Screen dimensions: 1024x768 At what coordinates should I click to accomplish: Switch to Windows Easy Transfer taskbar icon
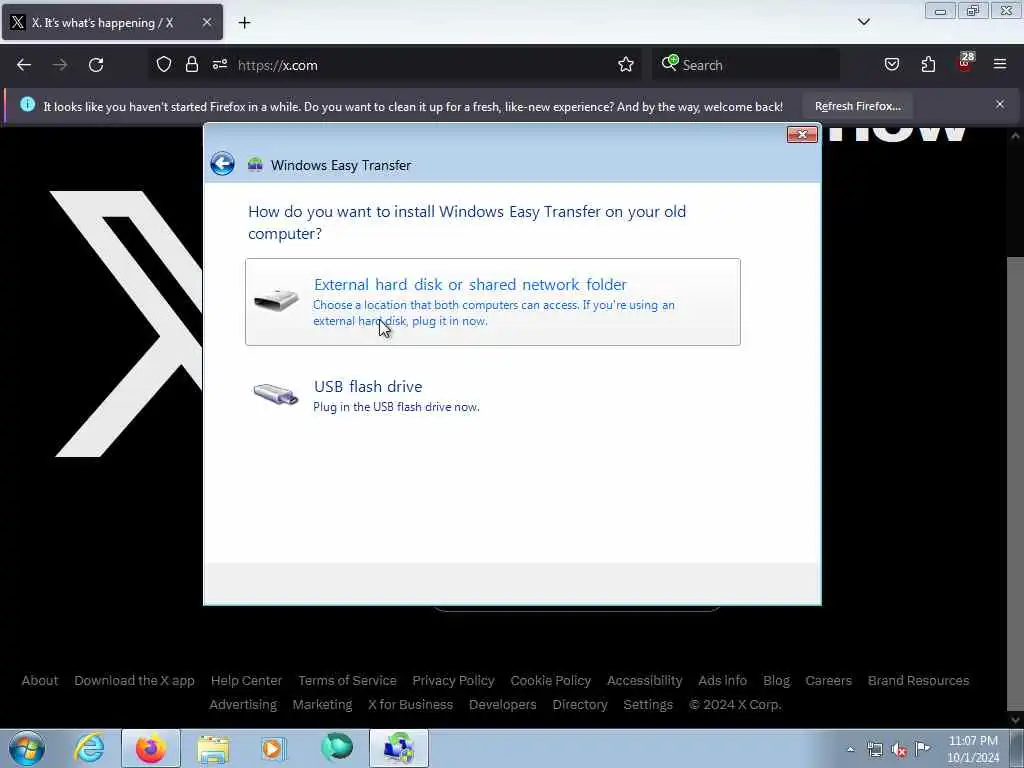[x=398, y=748]
